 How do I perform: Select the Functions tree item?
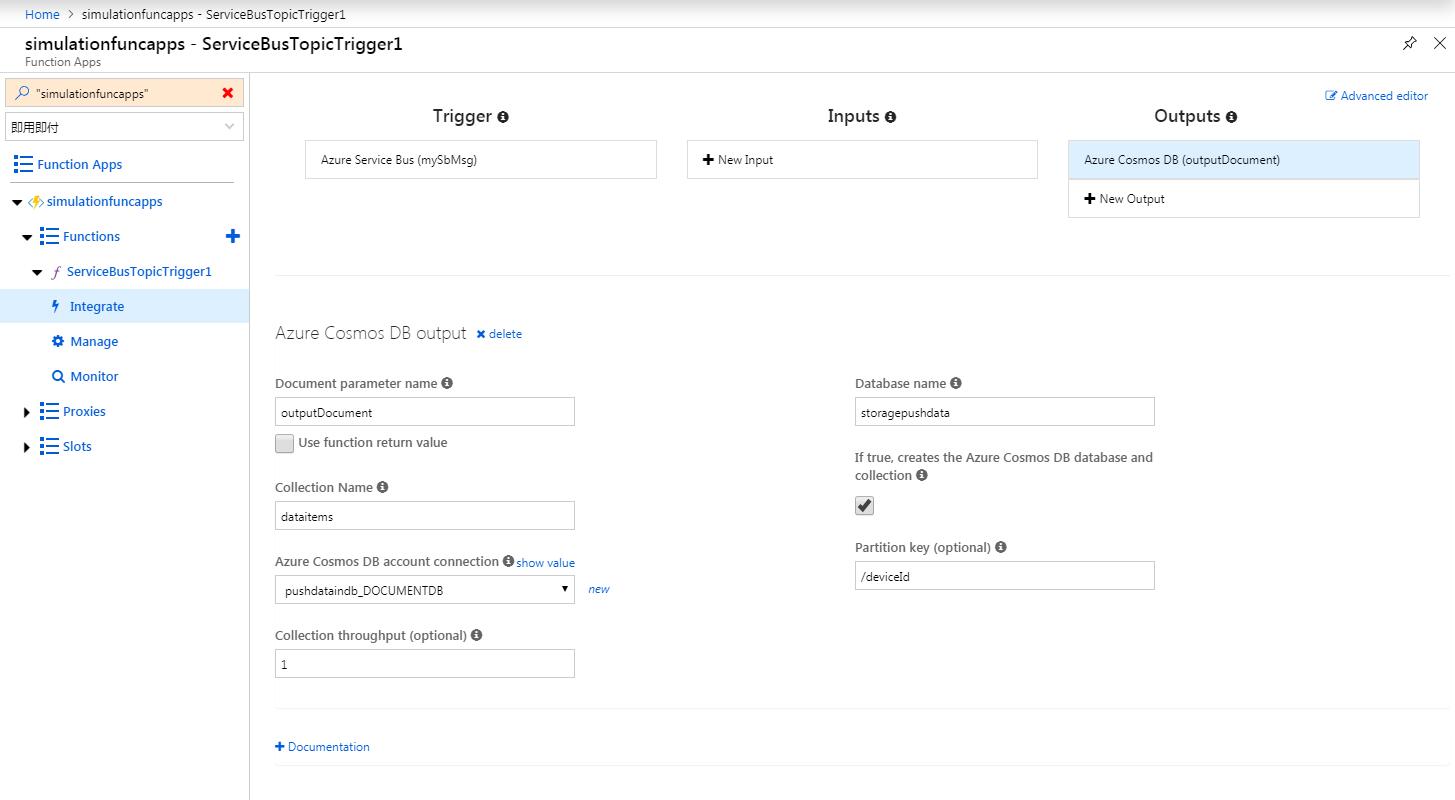tap(91, 236)
